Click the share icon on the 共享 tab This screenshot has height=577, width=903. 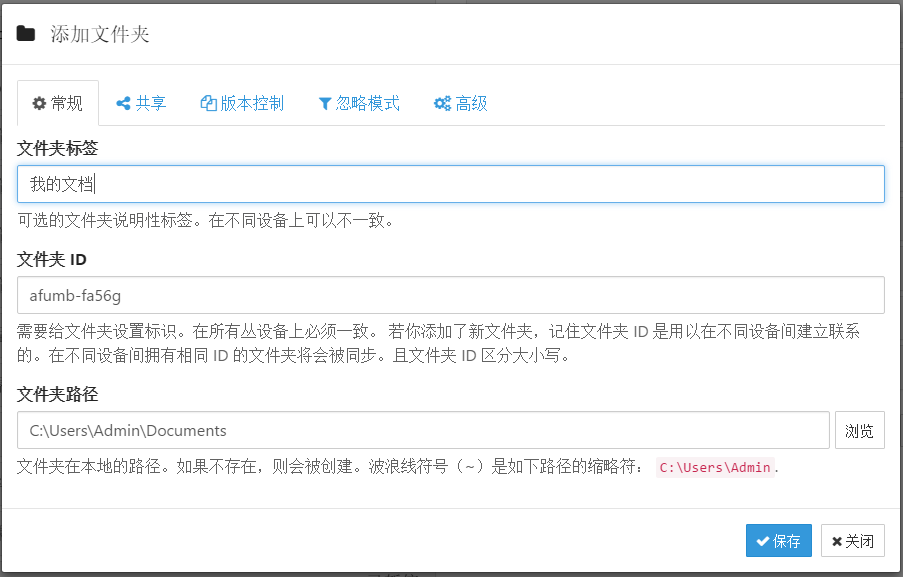click(x=124, y=104)
